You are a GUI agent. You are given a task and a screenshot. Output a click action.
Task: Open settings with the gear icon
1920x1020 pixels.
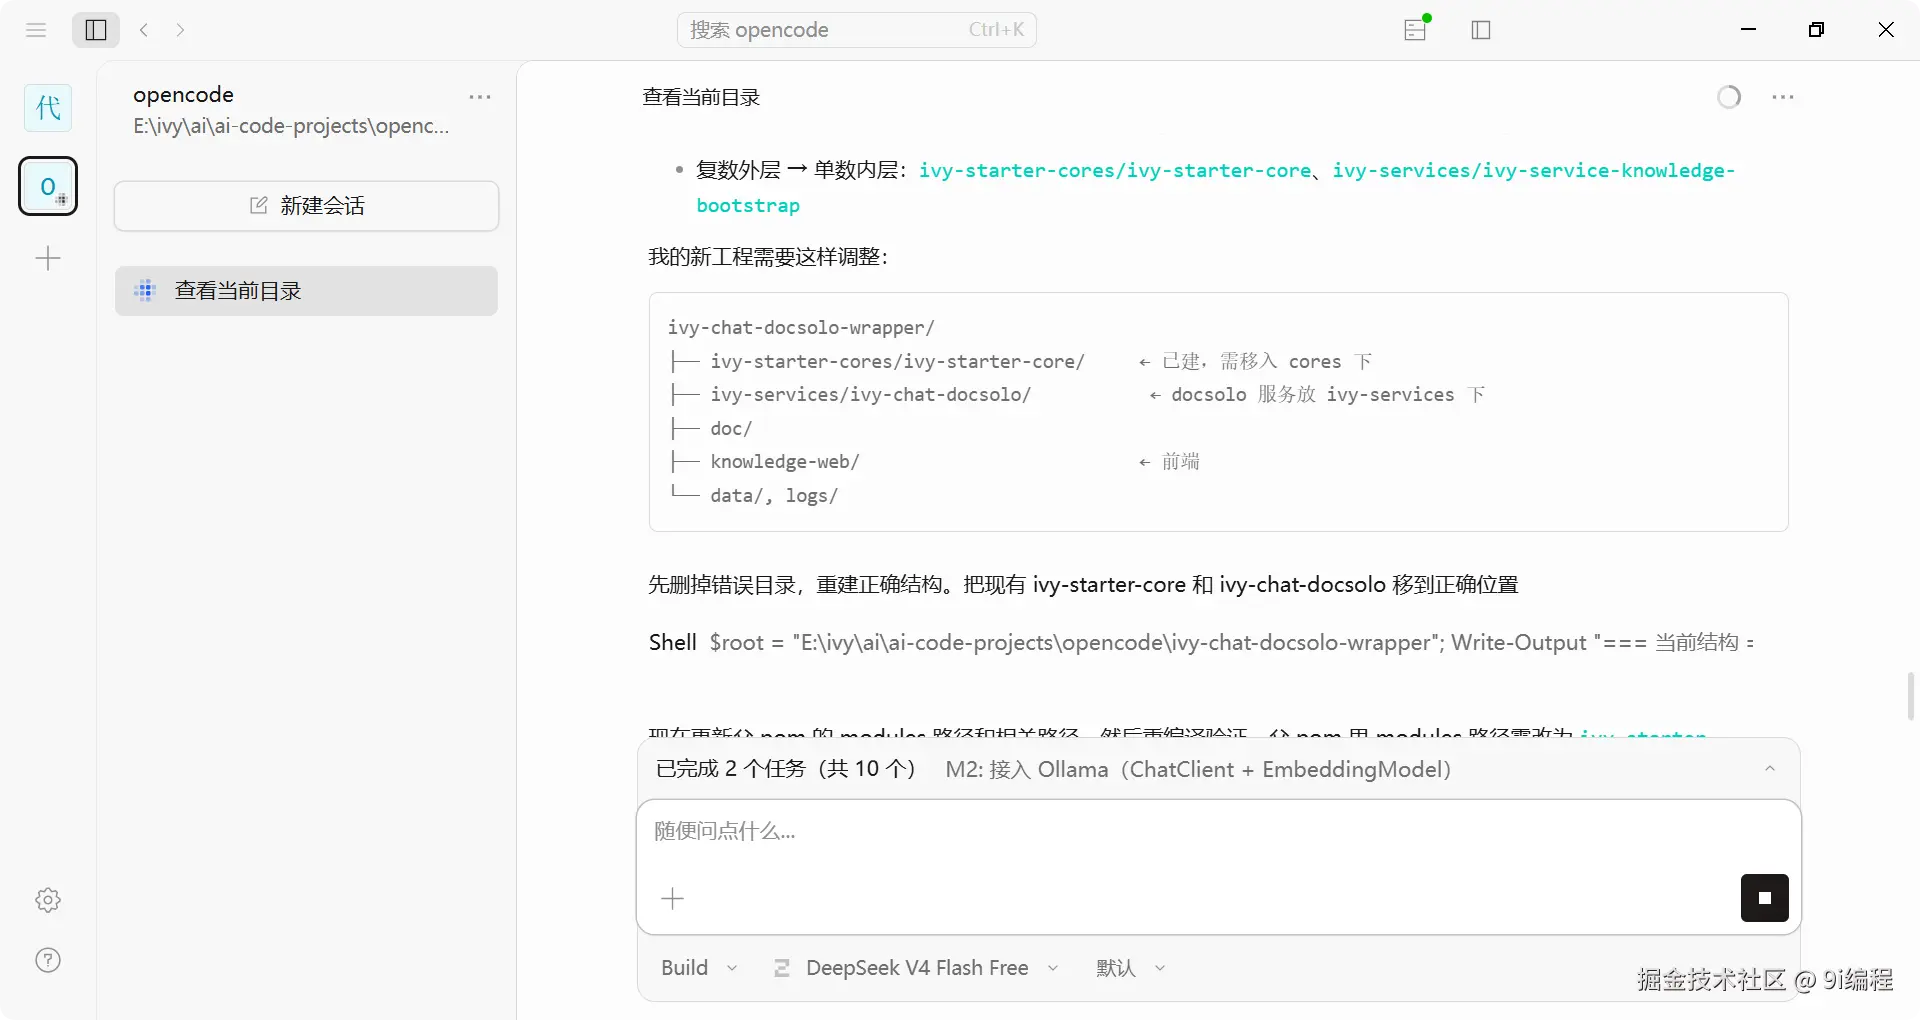[x=48, y=900]
